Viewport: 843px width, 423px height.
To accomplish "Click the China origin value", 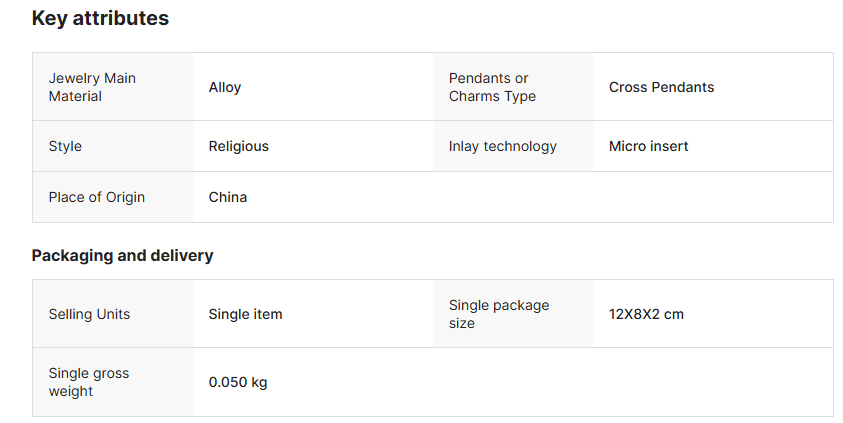I will click(227, 197).
